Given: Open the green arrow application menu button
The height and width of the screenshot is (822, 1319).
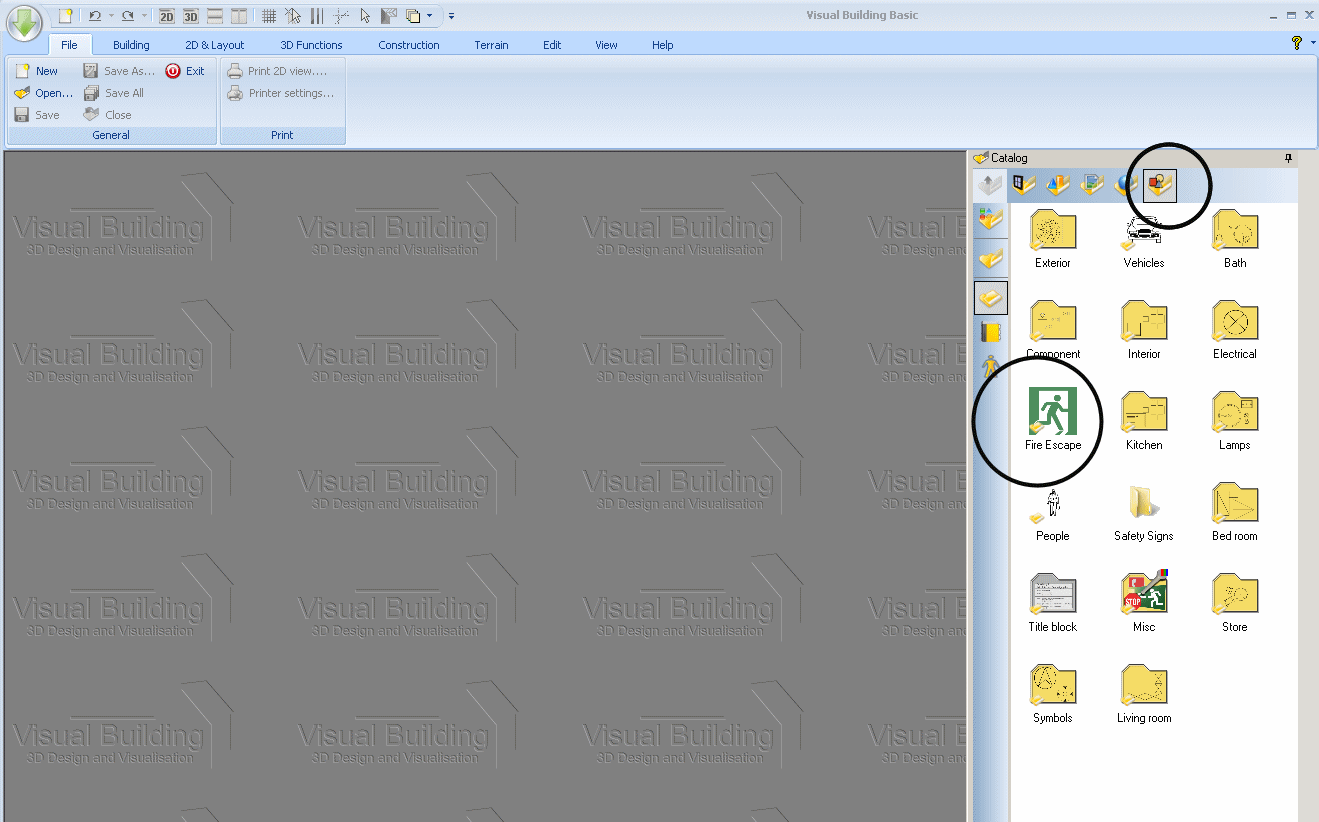Looking at the screenshot, I should coord(24,23).
